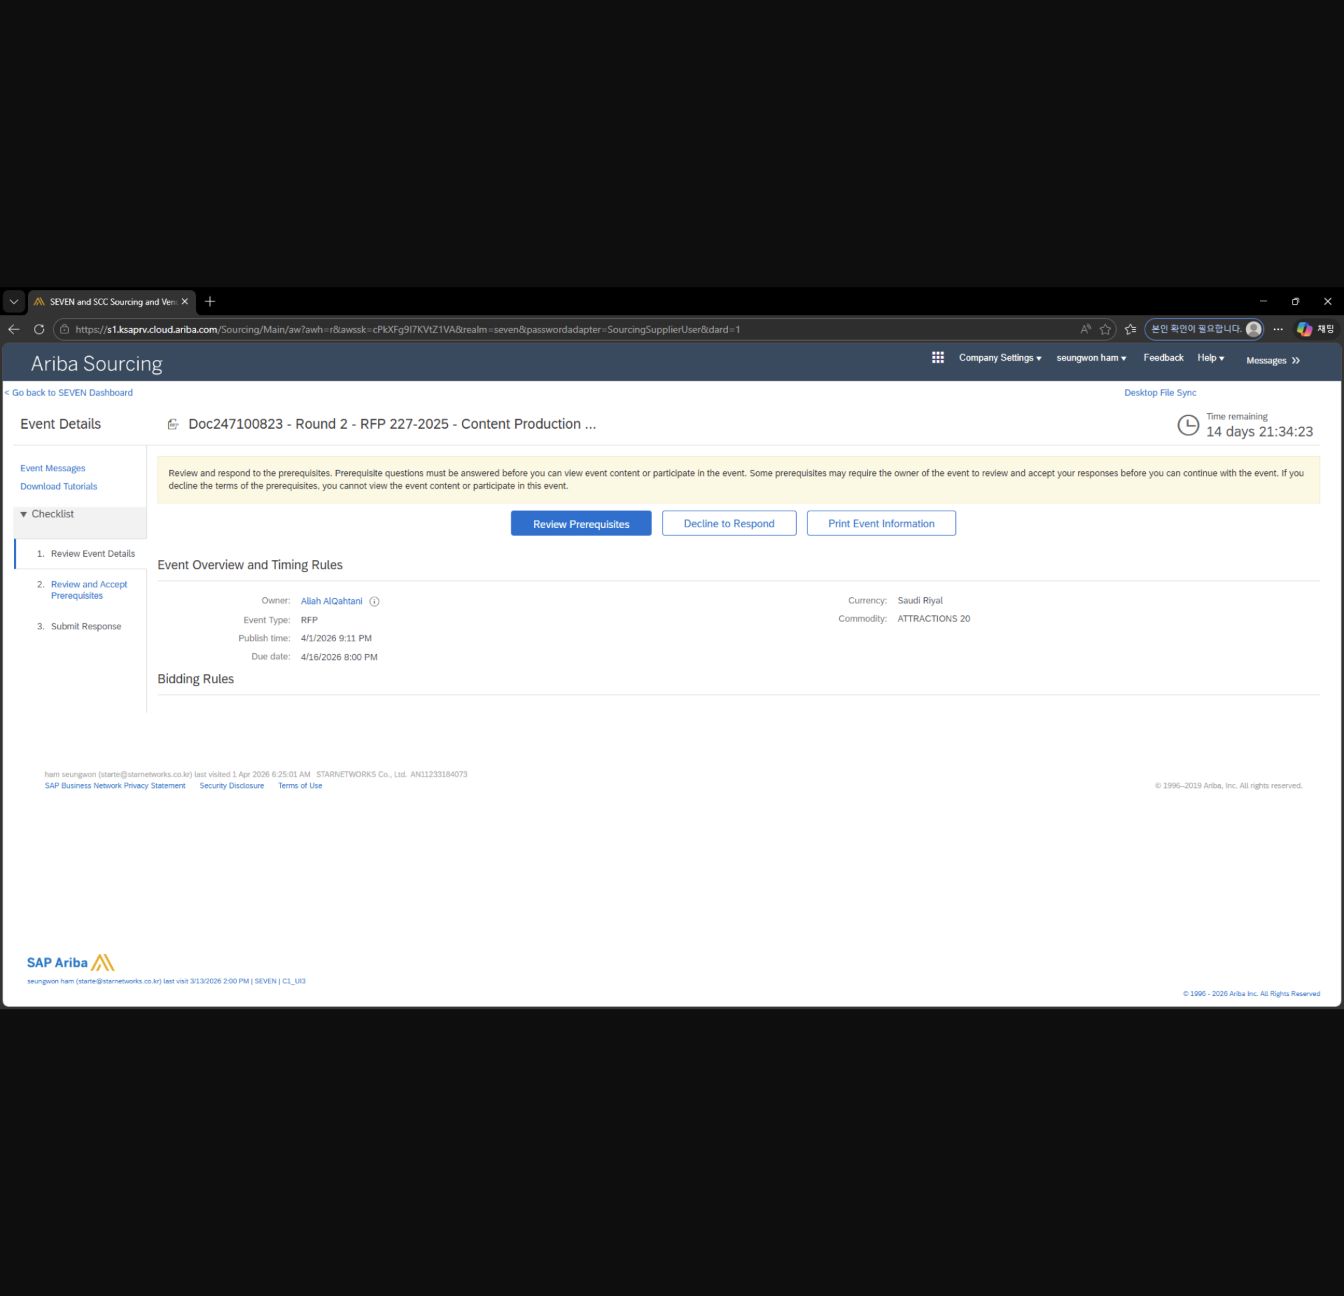Screen dimensions: 1344x1296
Task: Click the Ariba Sourcing header title
Action: click(x=97, y=364)
